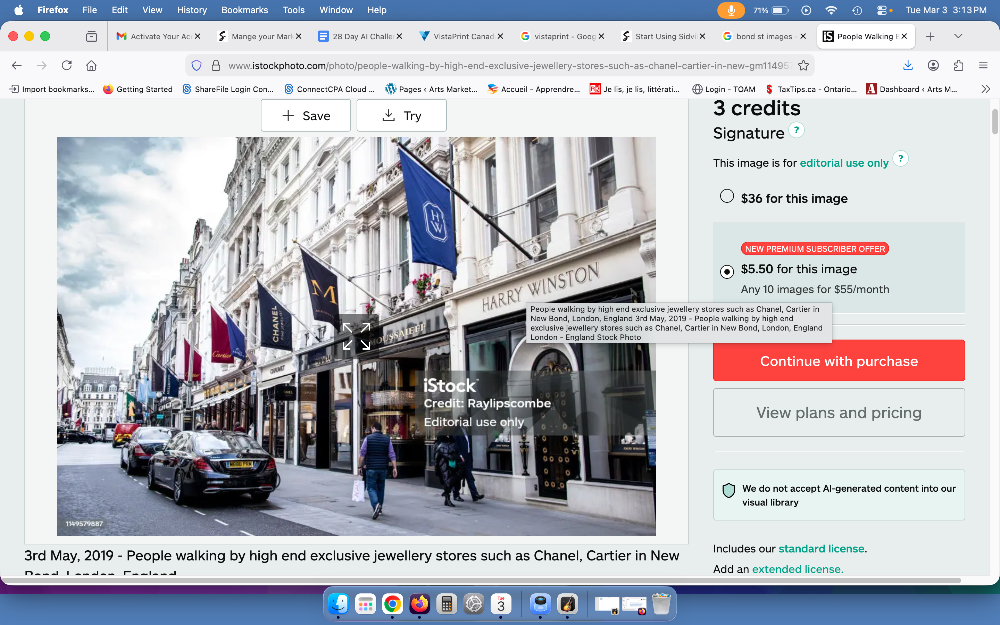Viewport: 1000px width, 625px height.
Task: Select the $36 for this image option
Action: [727, 197]
